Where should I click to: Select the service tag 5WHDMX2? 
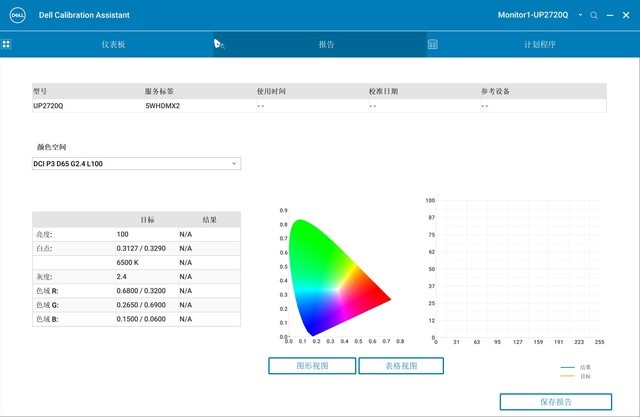[x=162, y=106]
